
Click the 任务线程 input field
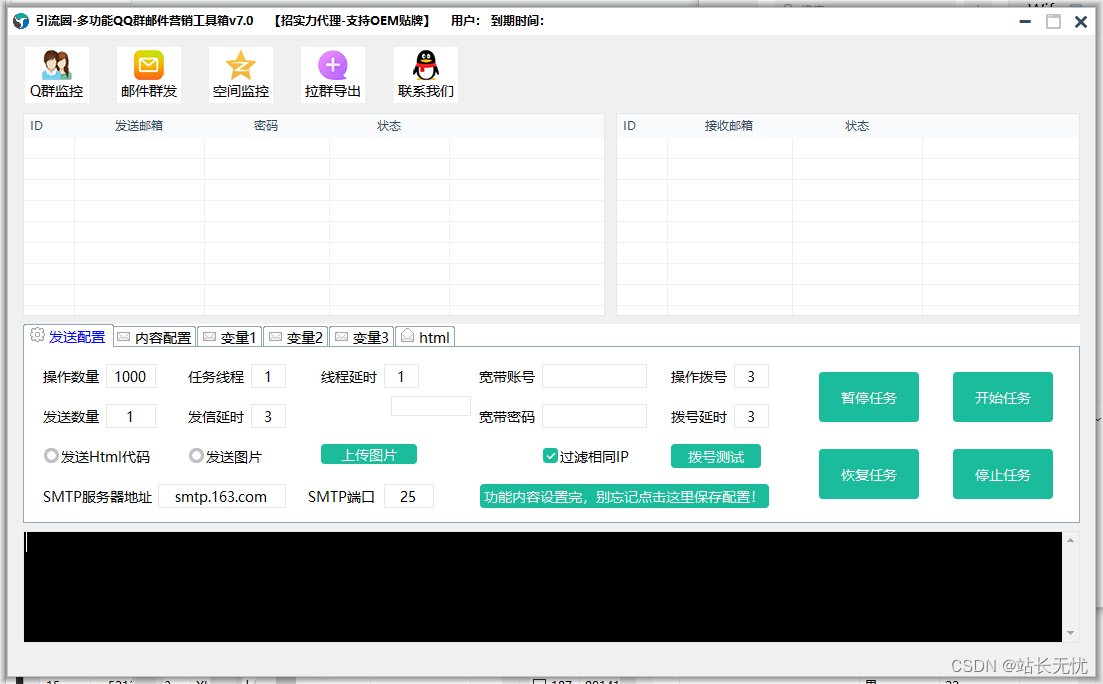pyautogui.click(x=268, y=376)
